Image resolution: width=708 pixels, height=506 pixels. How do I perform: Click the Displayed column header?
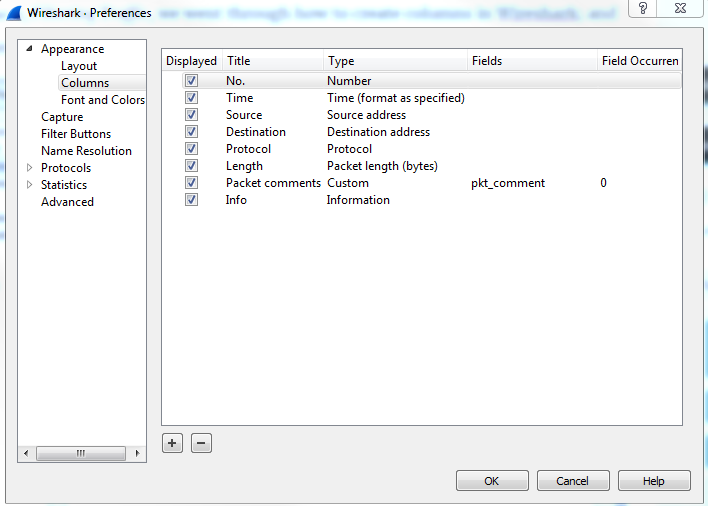[x=191, y=60]
